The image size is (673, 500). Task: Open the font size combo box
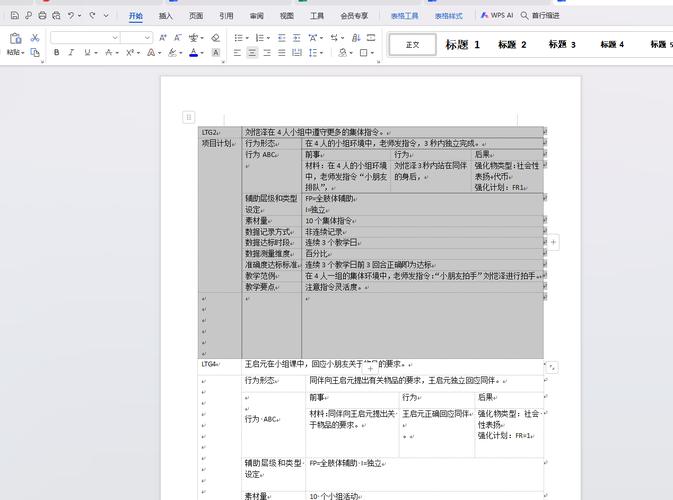pyautogui.click(x=136, y=38)
